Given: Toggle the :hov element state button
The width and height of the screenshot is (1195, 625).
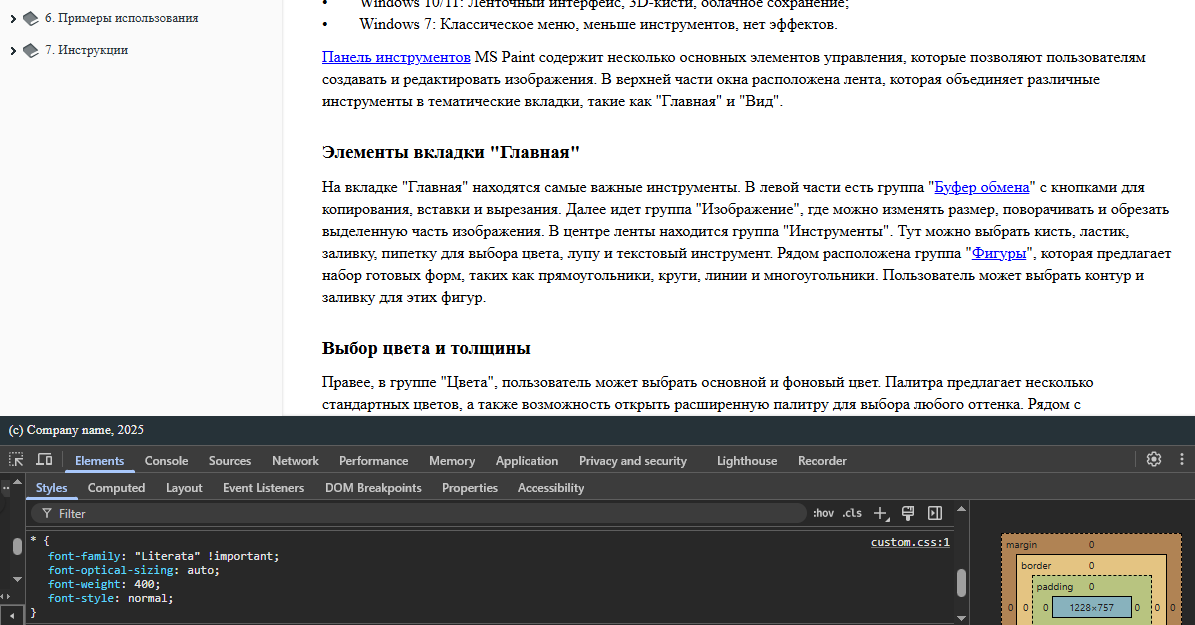Looking at the screenshot, I should point(823,513).
